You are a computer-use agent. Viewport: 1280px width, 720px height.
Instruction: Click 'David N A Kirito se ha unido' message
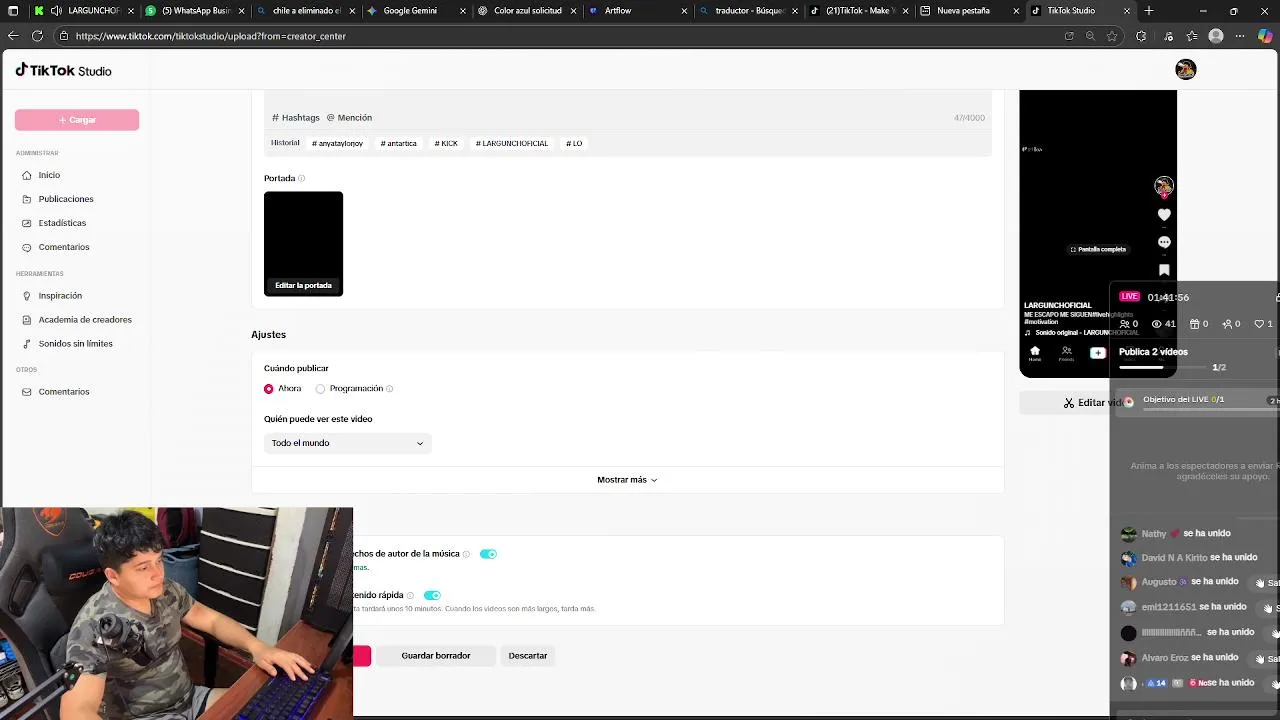(x=1189, y=558)
